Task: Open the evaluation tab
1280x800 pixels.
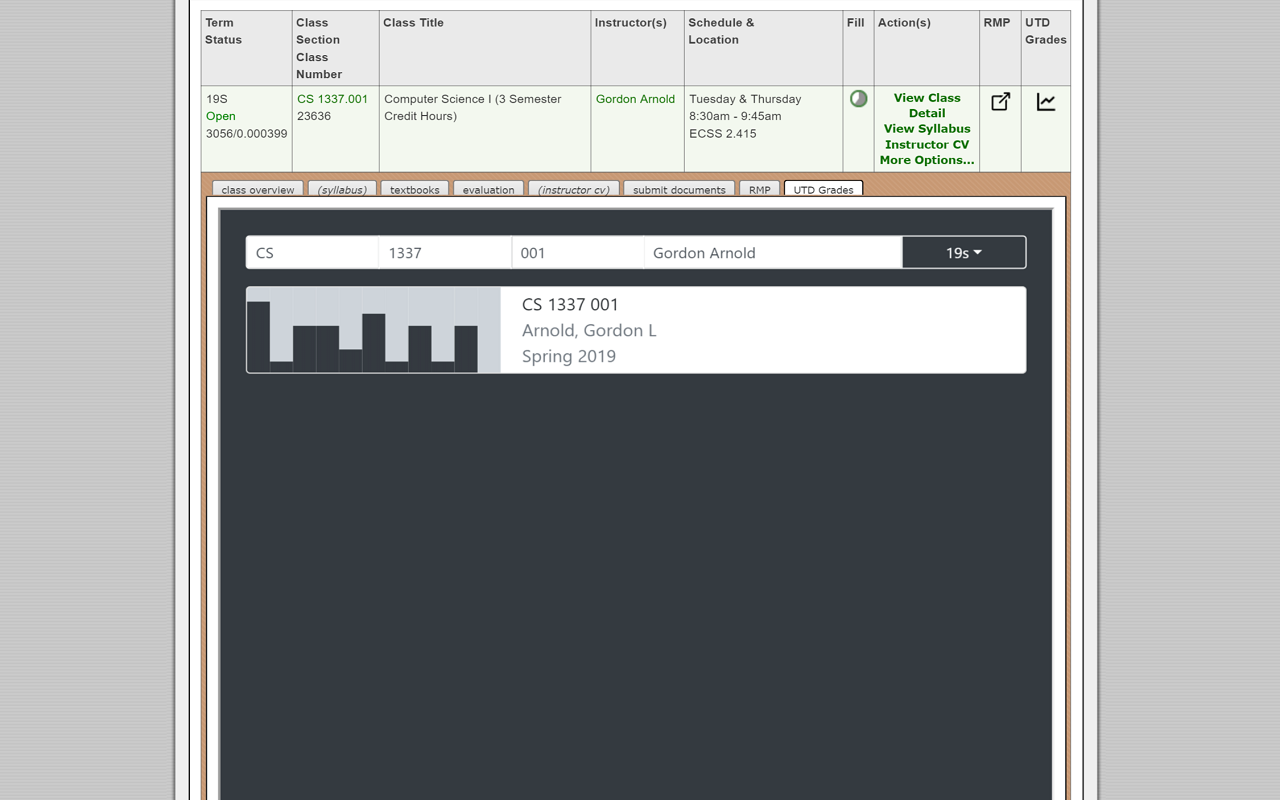Action: point(489,189)
